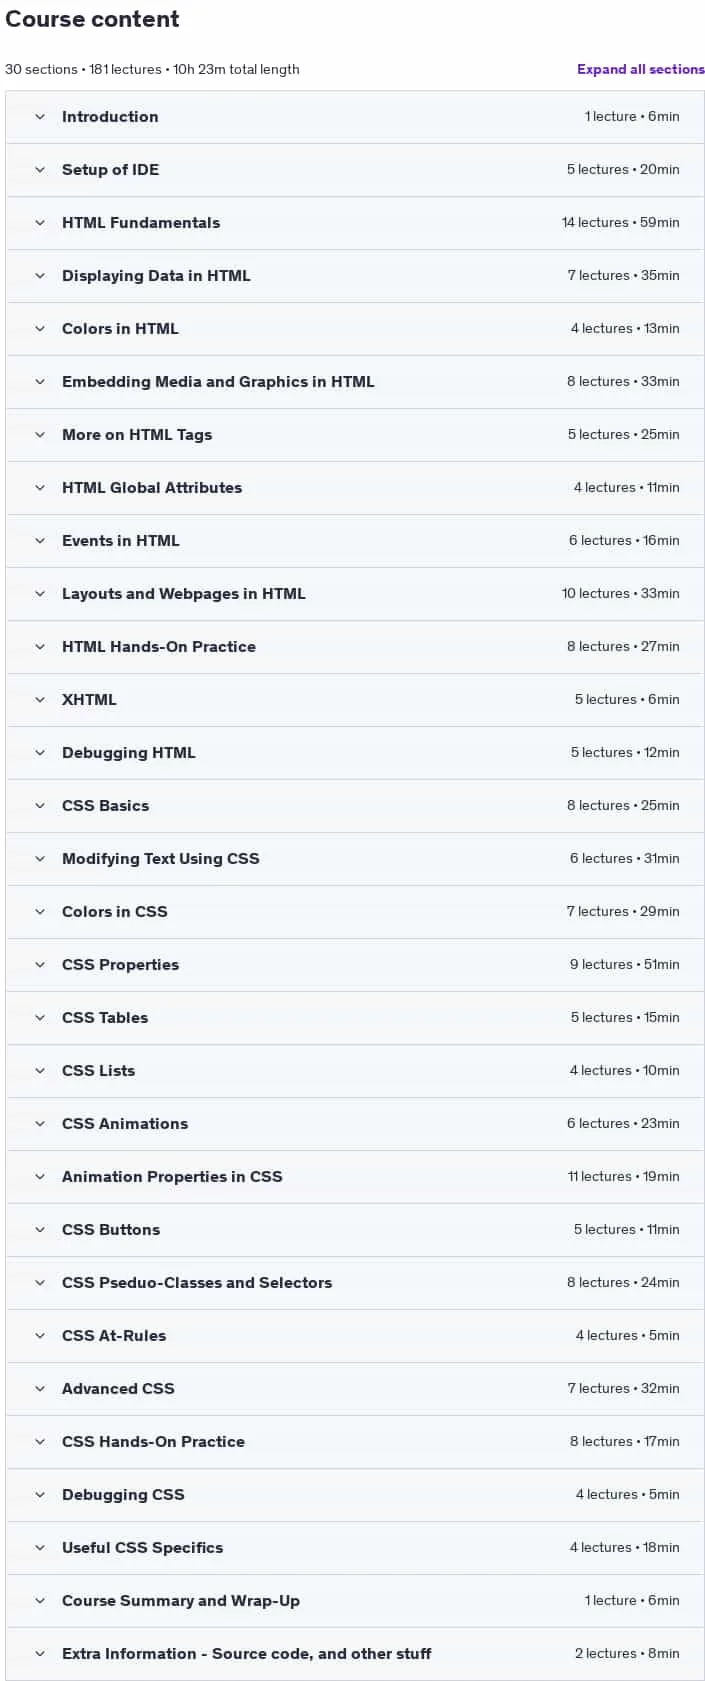The image size is (705, 1681).
Task: Click Expand all sections link
Action: coord(641,69)
